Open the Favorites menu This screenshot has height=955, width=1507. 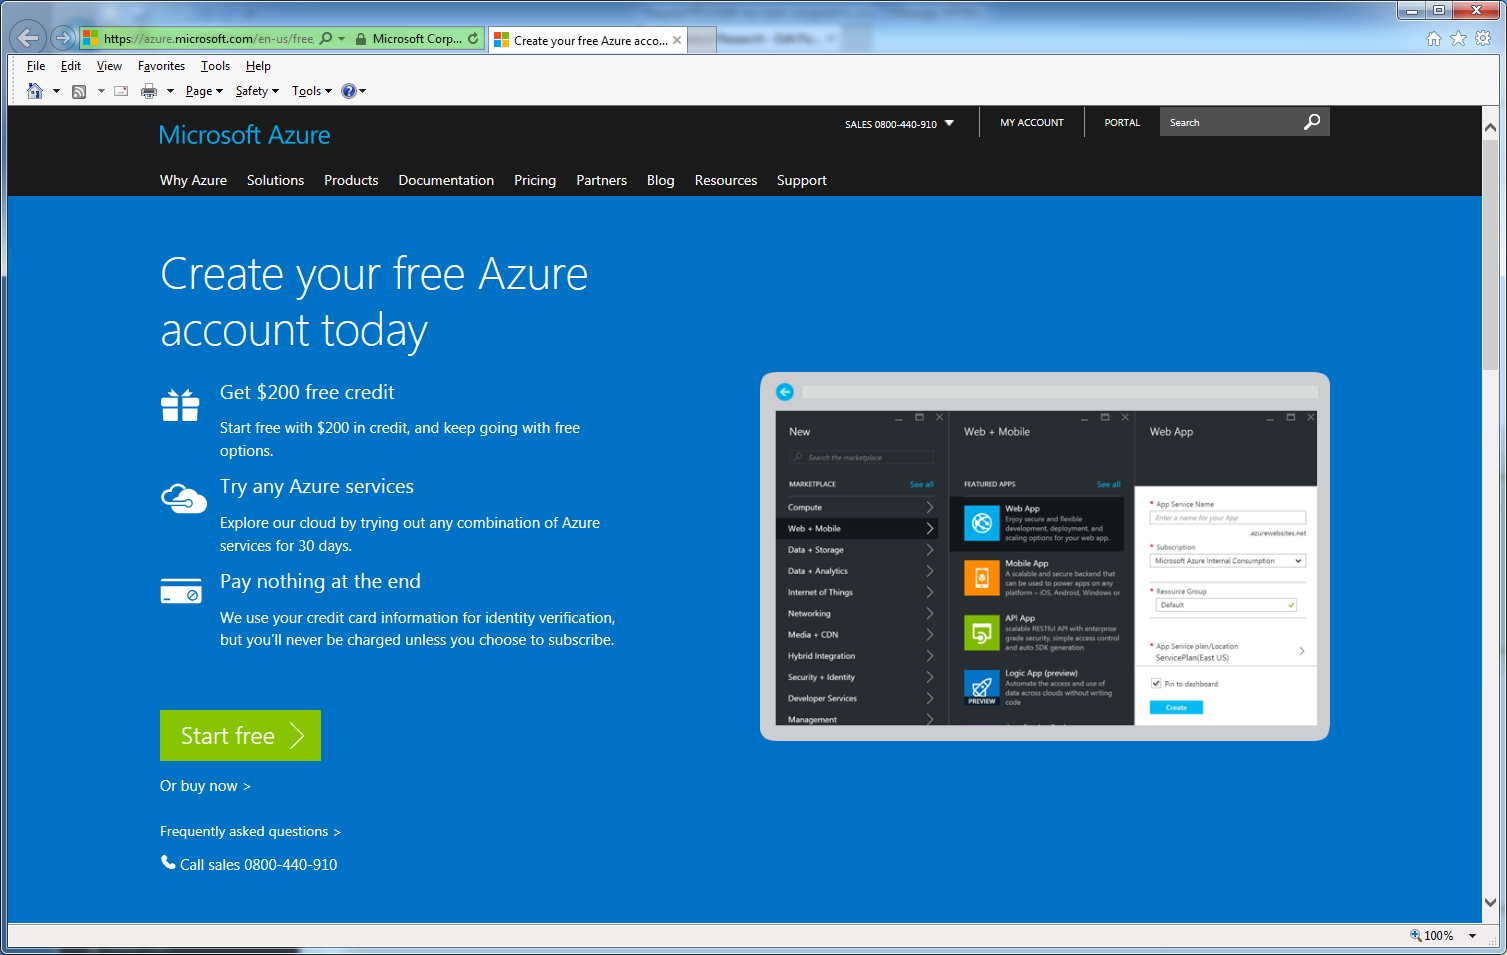click(161, 66)
